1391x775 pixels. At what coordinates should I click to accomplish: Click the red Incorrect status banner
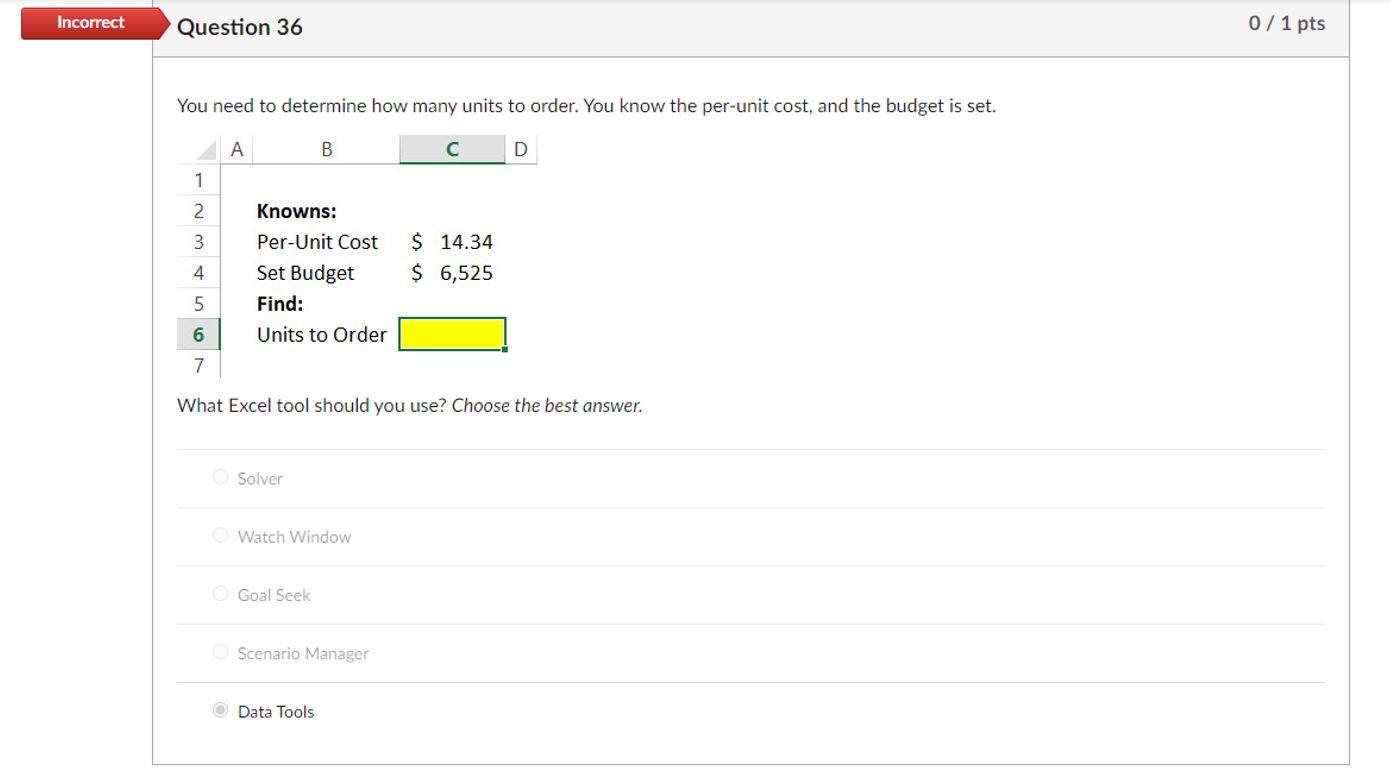click(x=88, y=22)
